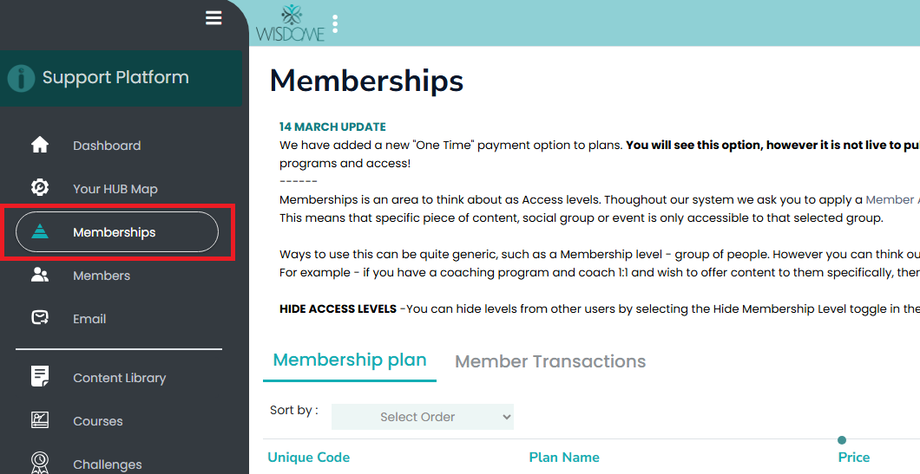This screenshot has height=474, width=920.
Task: Click the Memberships pyramid icon
Action: 40,232
